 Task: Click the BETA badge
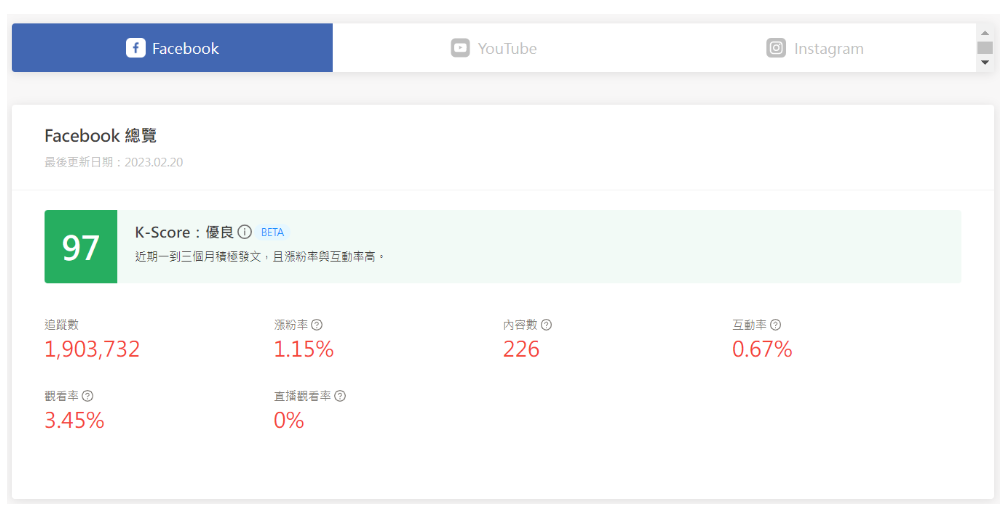[272, 232]
